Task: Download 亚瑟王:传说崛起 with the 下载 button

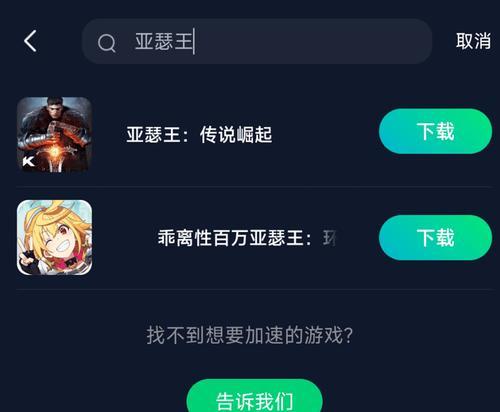Action: (435, 131)
